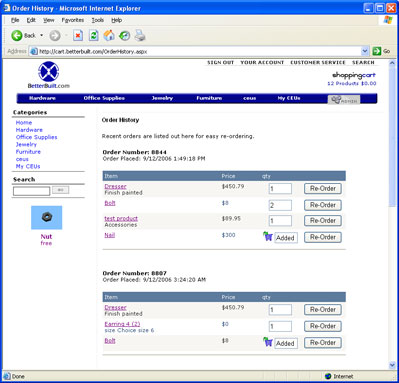Click the Print icon in toolbar
Viewport: 399px width, 383px height.
[x=140, y=35]
